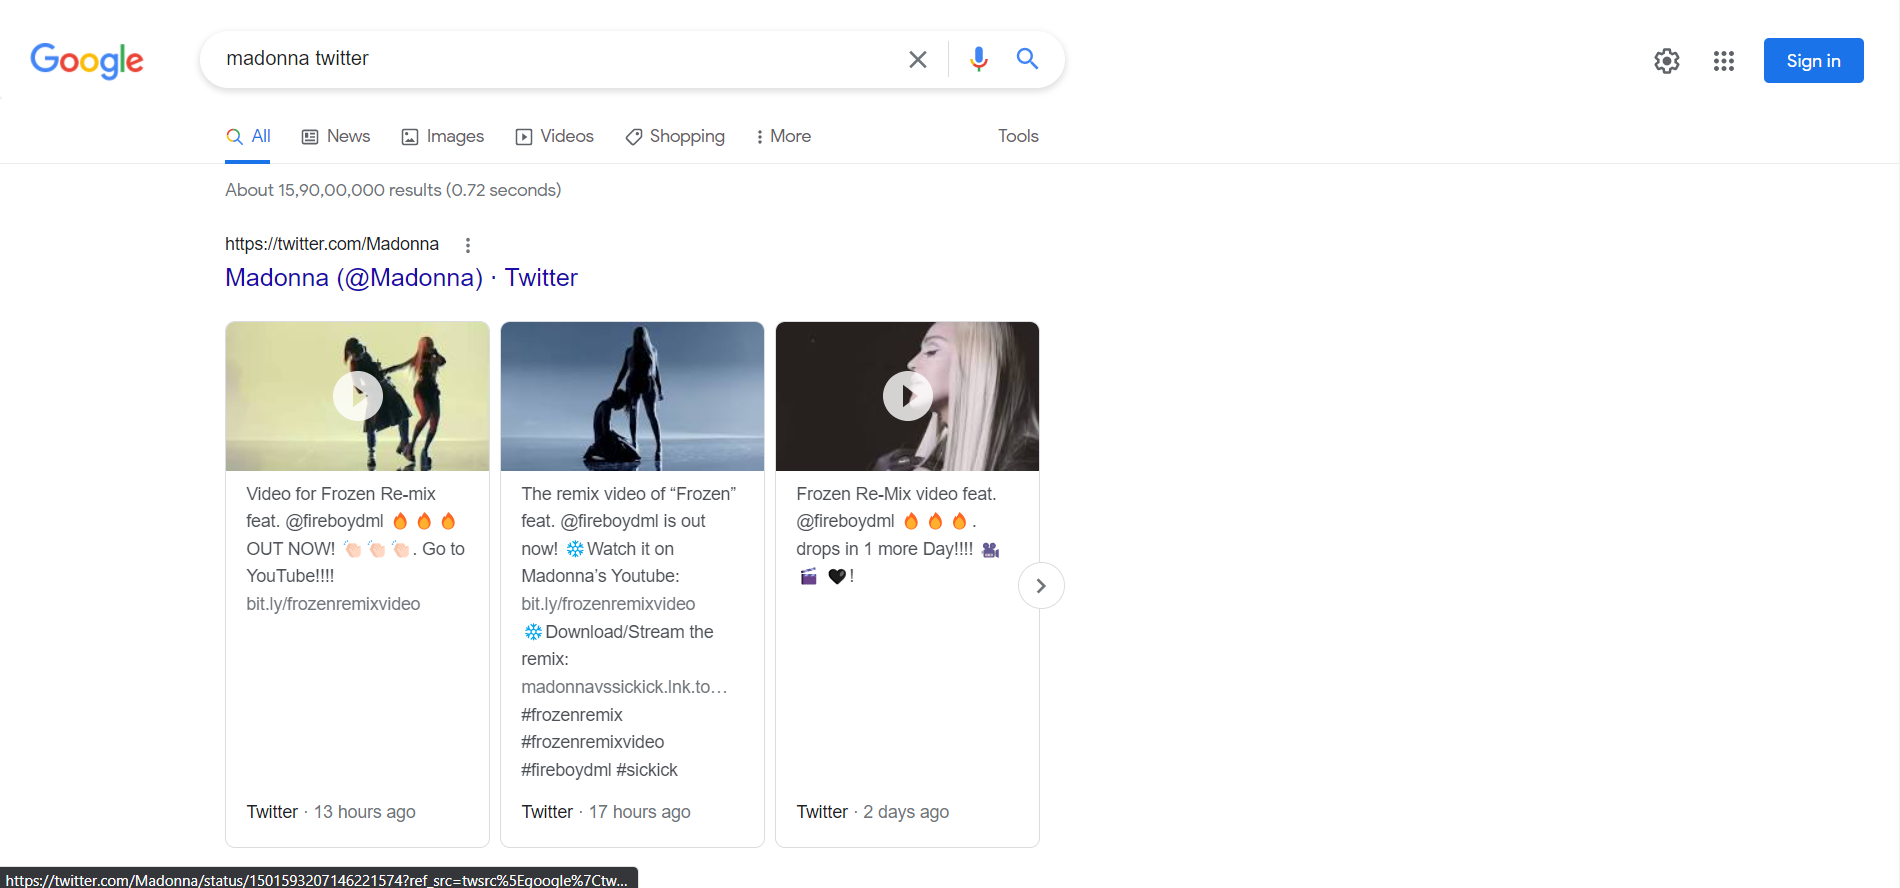The width and height of the screenshot is (1900, 888).
Task: Click the https://twitter.com/Madonna URL text
Action: pyautogui.click(x=332, y=244)
